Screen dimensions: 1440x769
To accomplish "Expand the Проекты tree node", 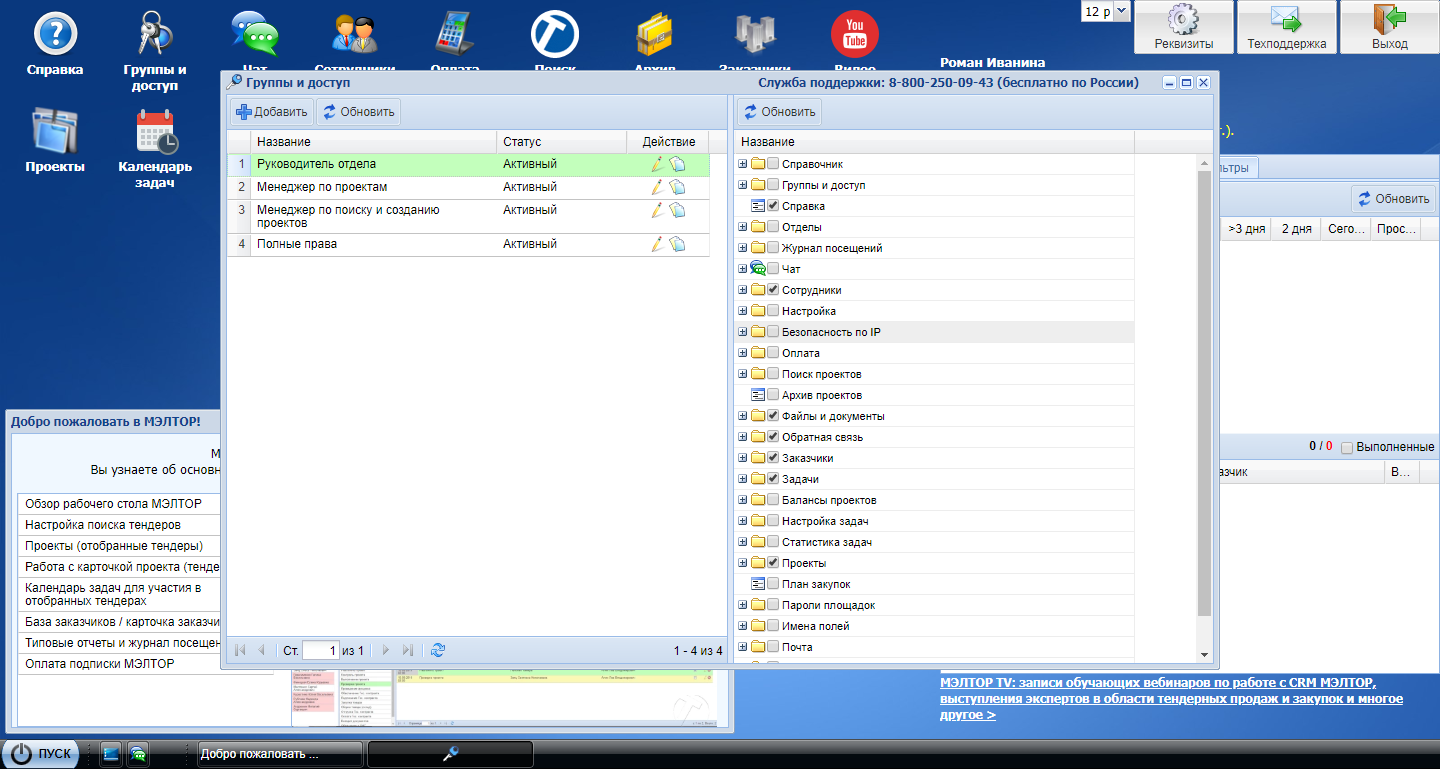I will click(x=742, y=563).
